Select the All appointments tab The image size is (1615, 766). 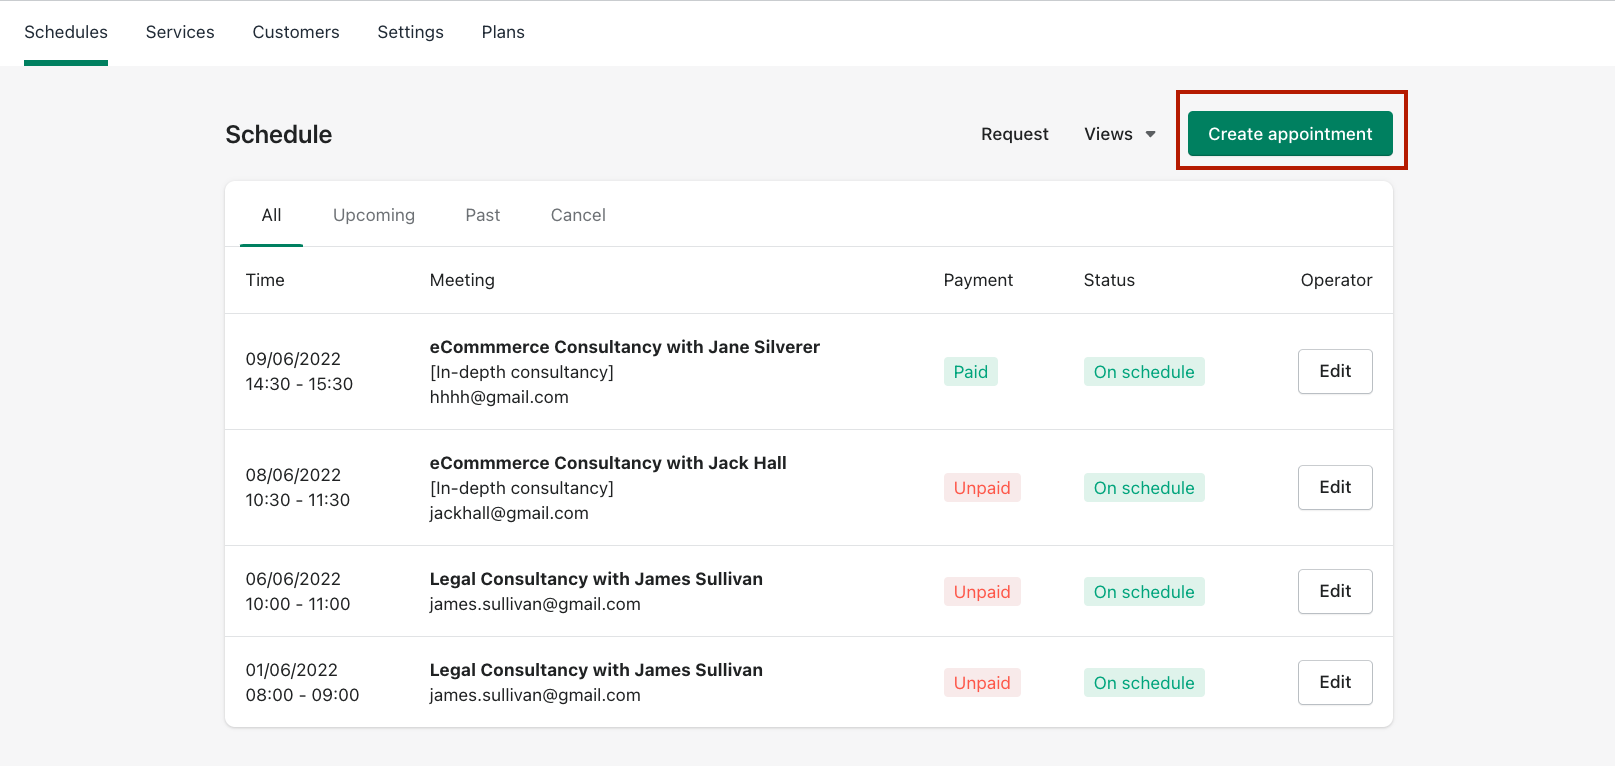point(271,215)
